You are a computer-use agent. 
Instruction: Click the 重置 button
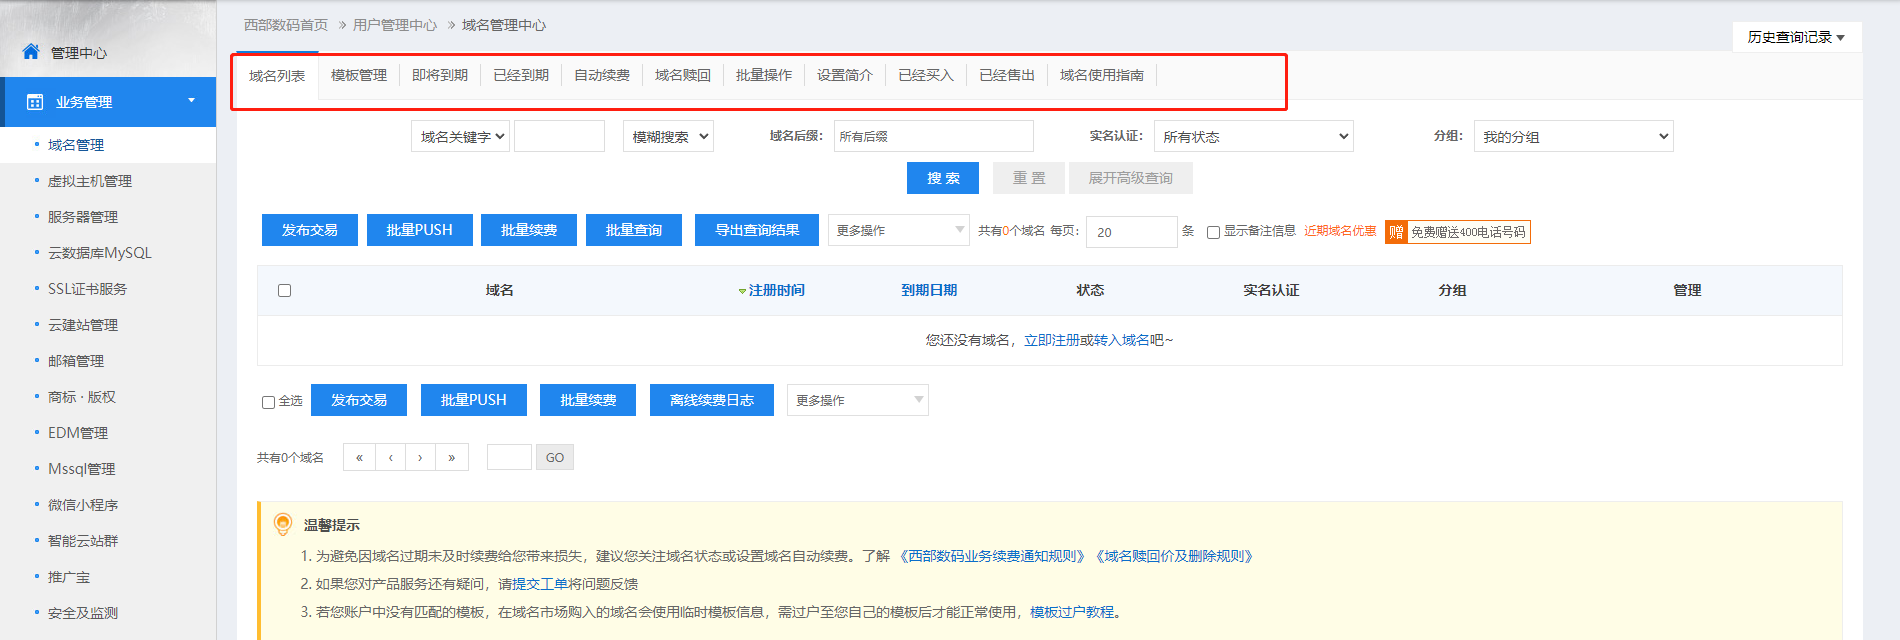(1029, 178)
